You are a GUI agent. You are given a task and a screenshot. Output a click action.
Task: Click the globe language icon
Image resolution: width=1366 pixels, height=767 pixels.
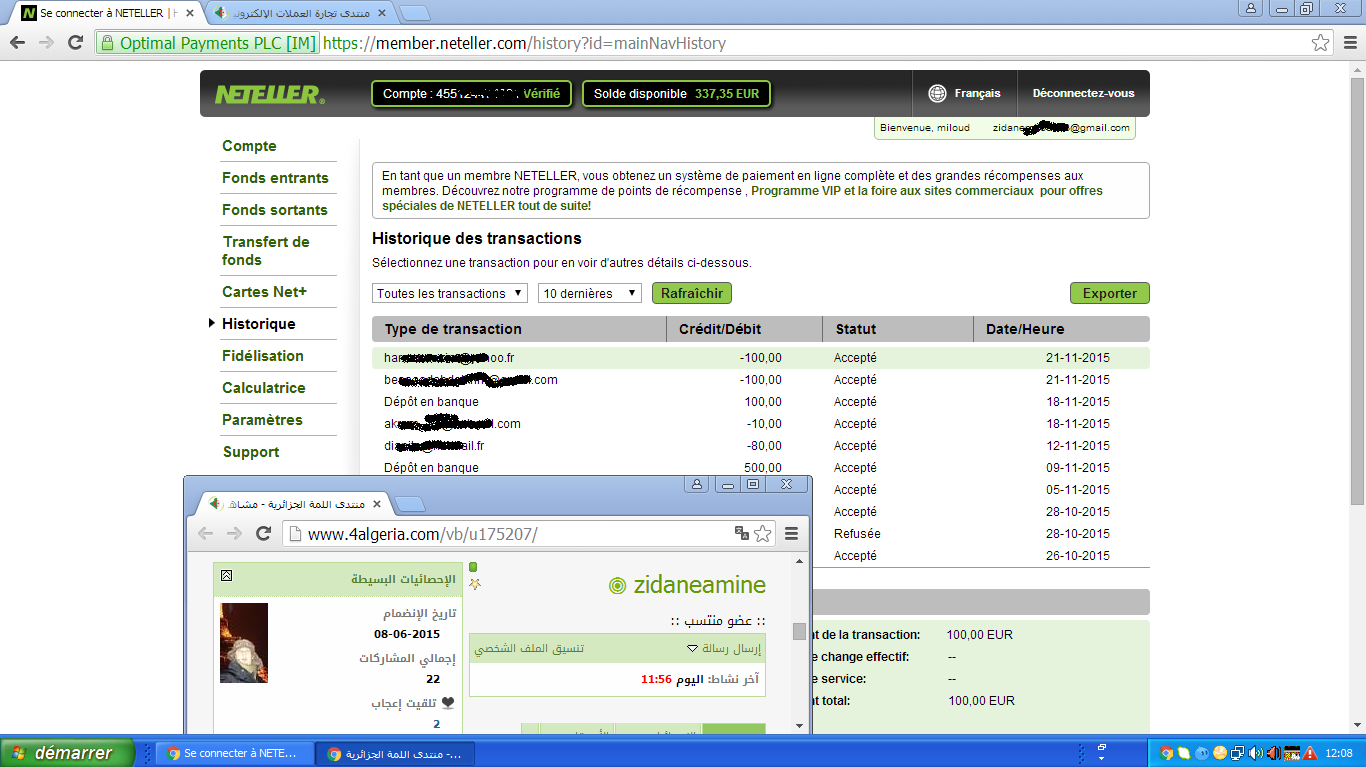coord(937,93)
